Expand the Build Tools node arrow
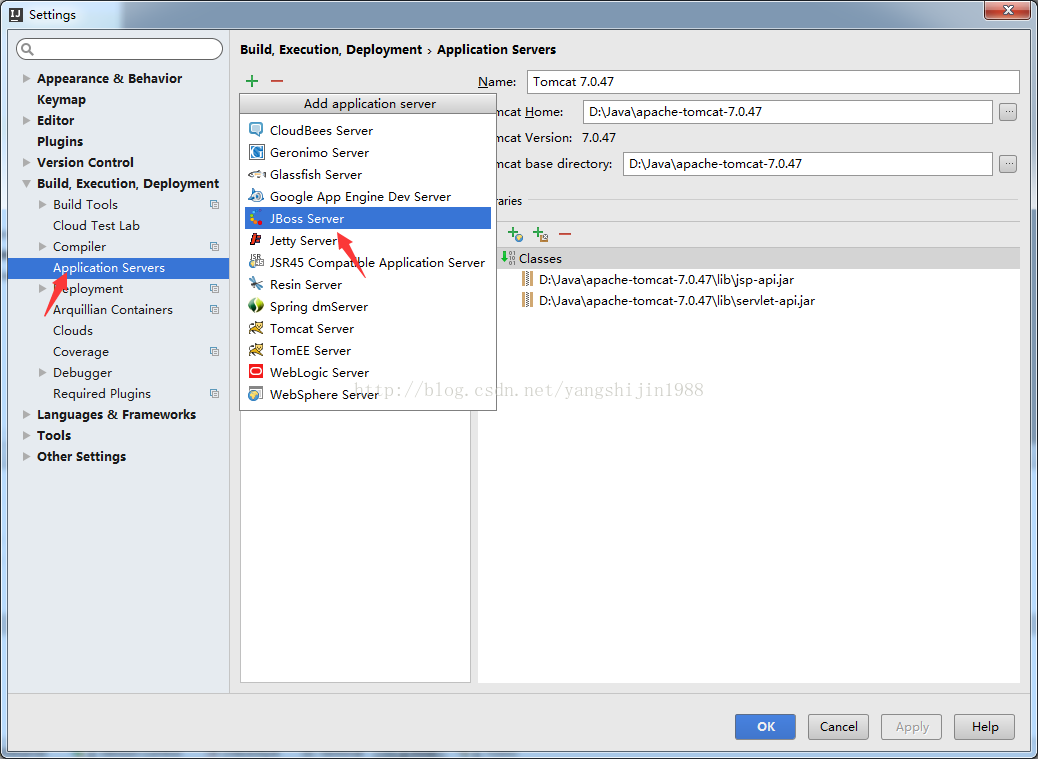Screen dimensions: 1038x759 pos(42,204)
